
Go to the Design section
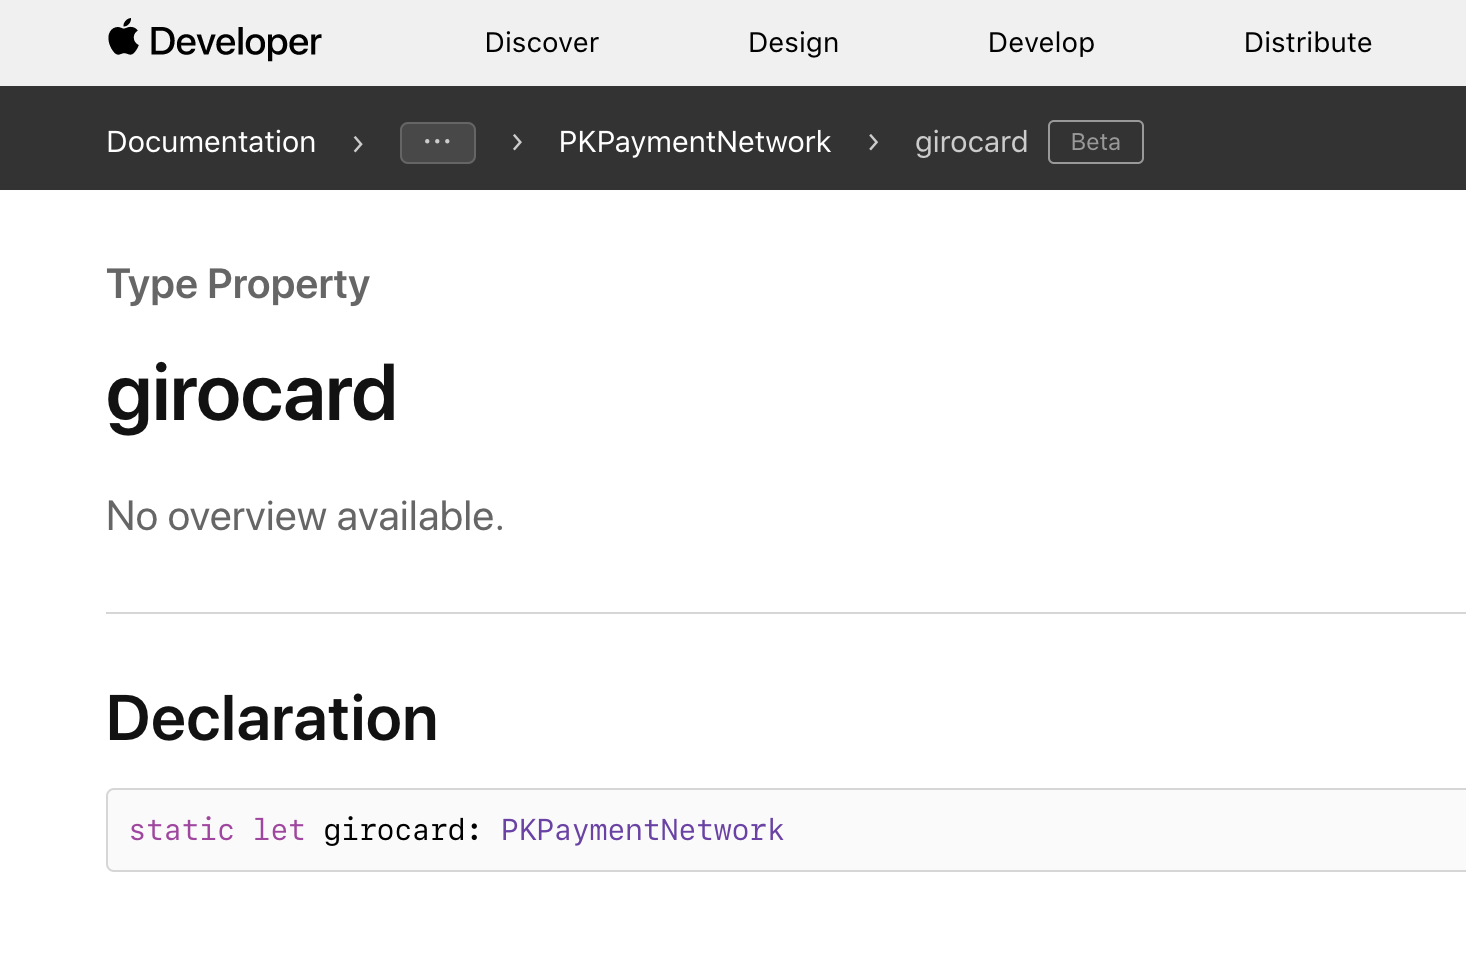pos(793,42)
